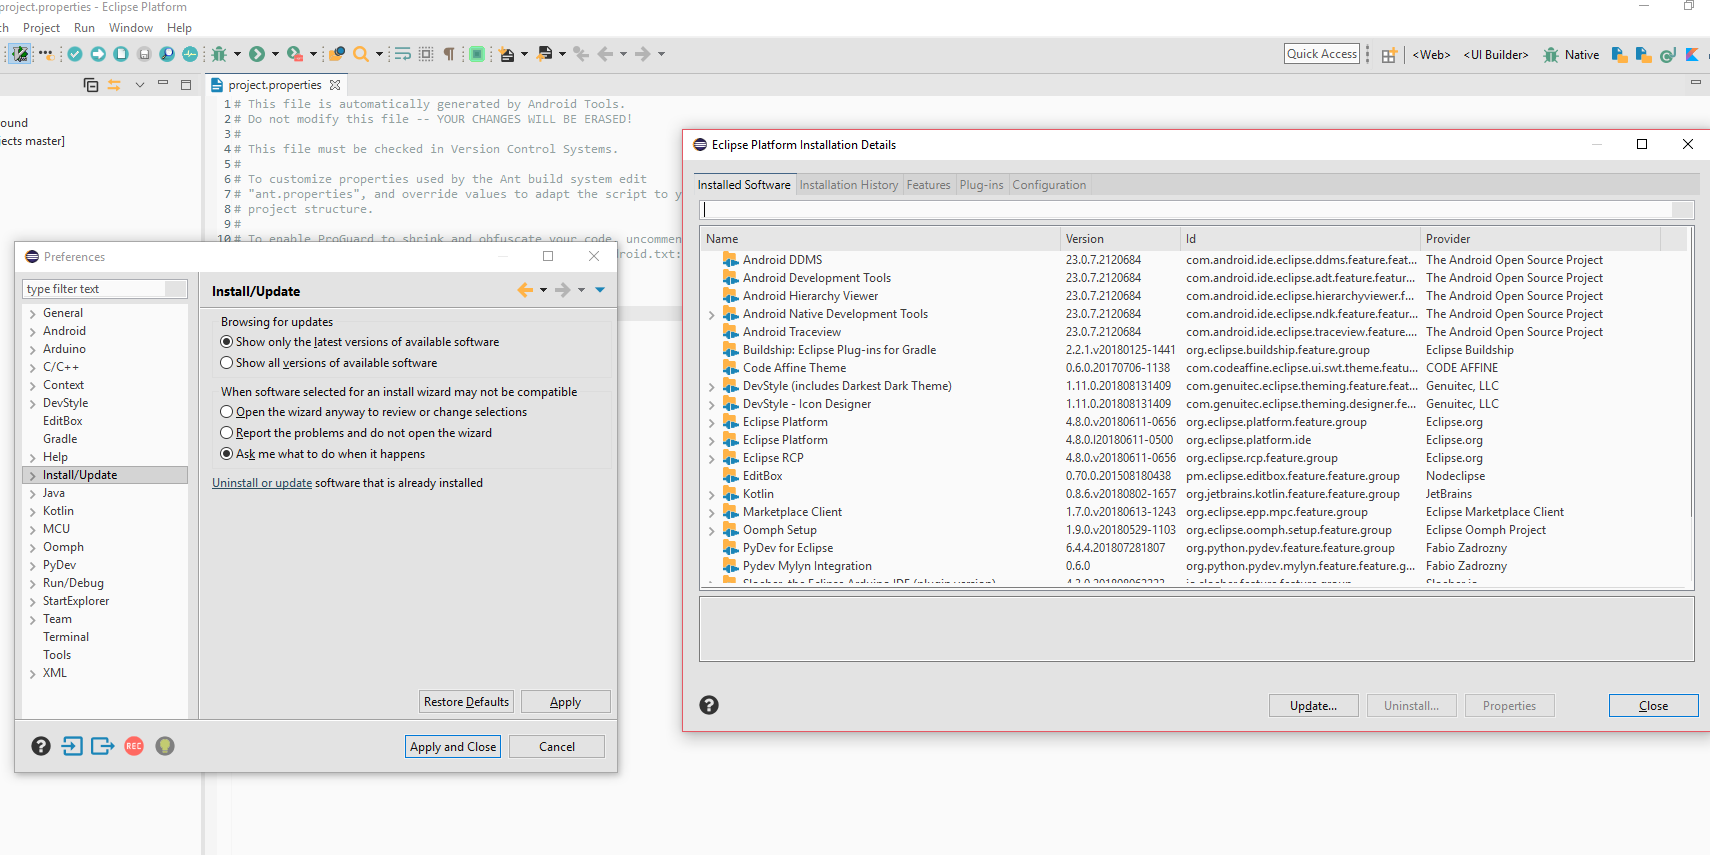This screenshot has width=1710, height=855.
Task: Click the Update... button
Action: (1313, 706)
